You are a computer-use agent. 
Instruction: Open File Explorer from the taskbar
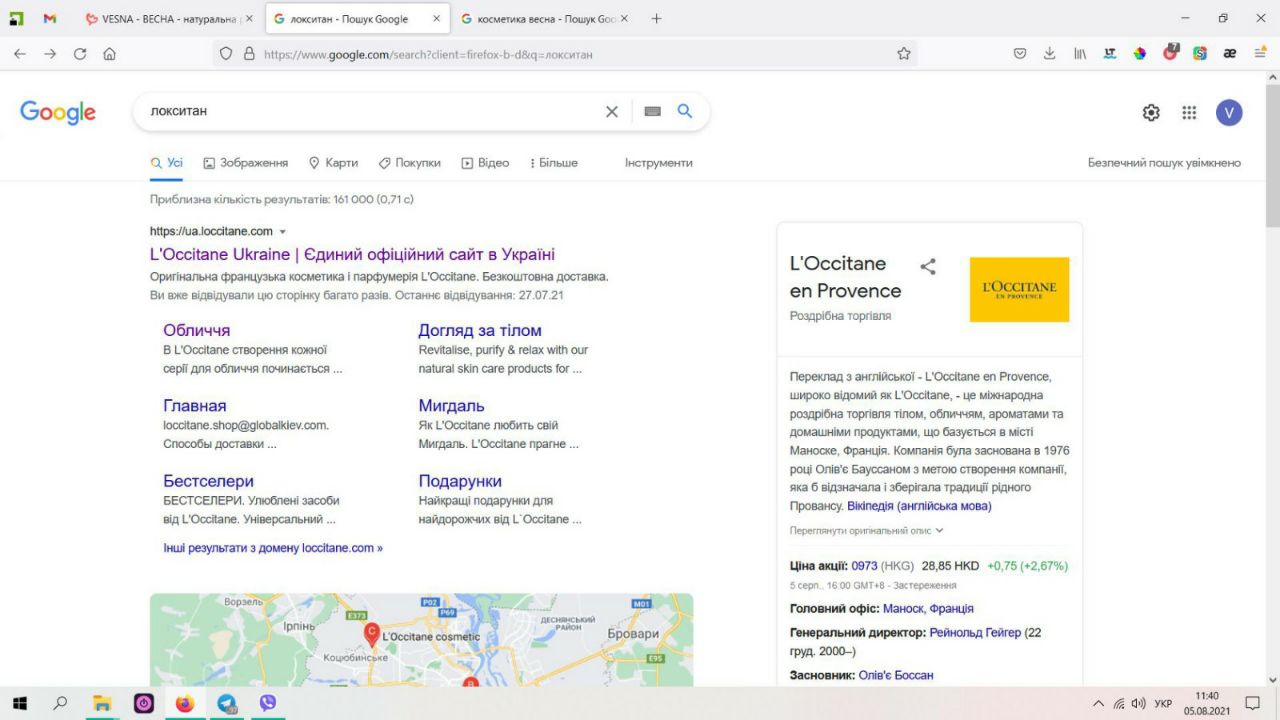coord(102,703)
